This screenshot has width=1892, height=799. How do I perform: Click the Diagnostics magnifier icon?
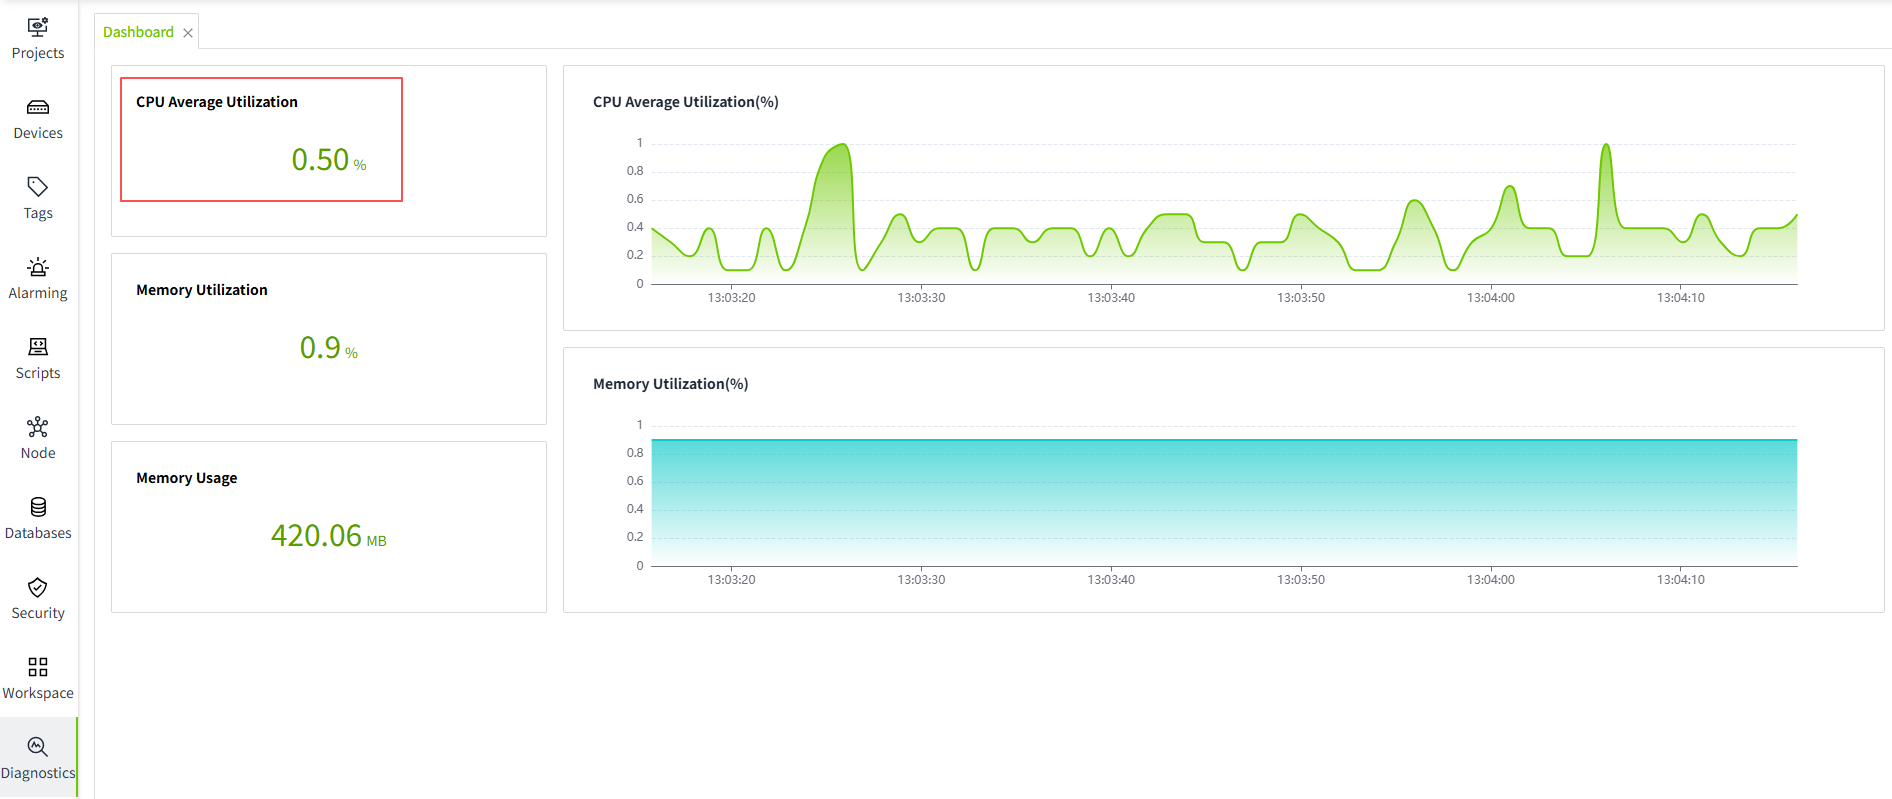pos(38,747)
